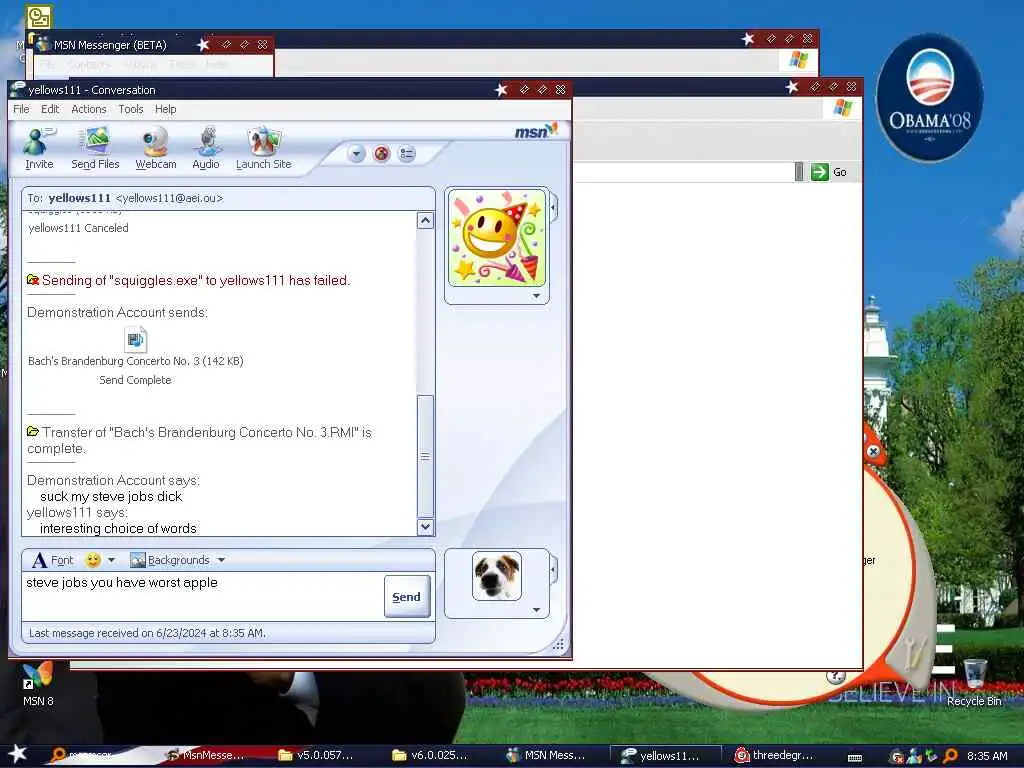Click chat scrollbar down arrow
Screen dimensions: 1024x768
(x=425, y=526)
